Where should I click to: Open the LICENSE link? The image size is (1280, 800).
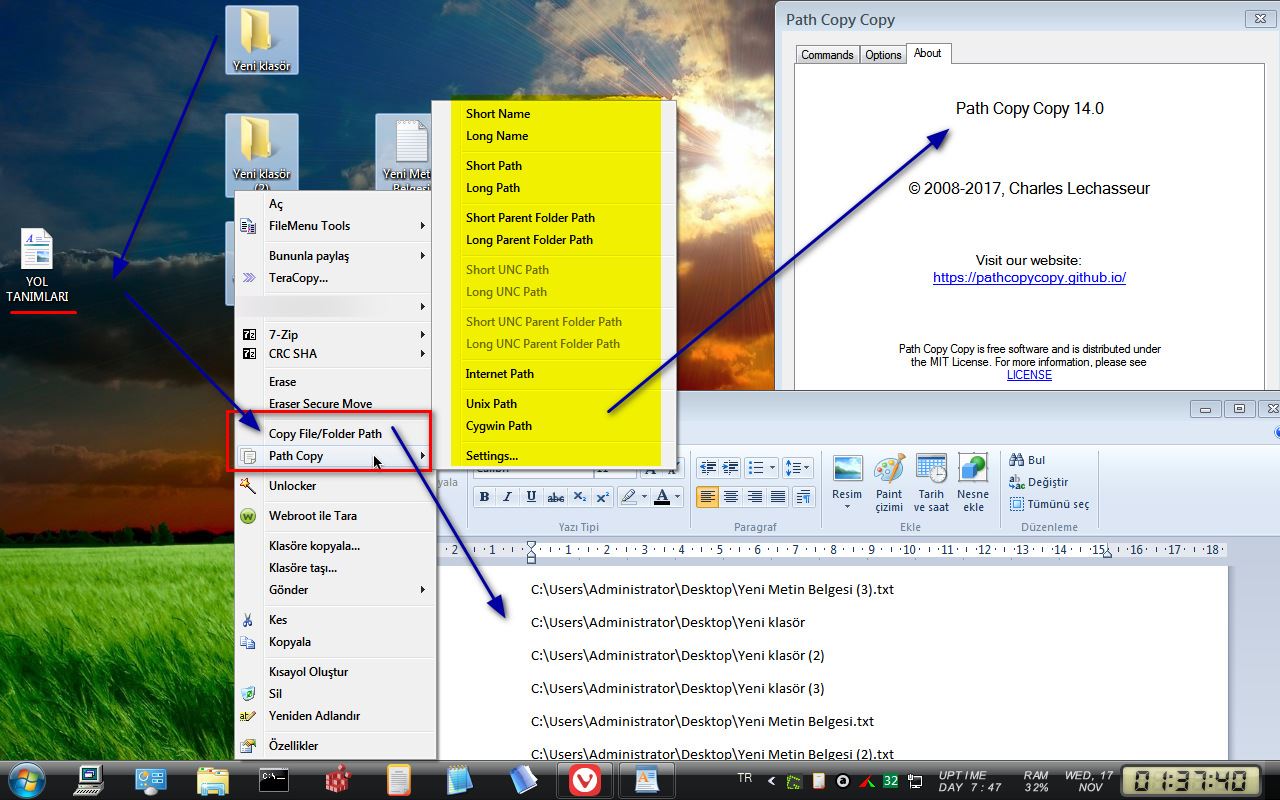[1029, 375]
